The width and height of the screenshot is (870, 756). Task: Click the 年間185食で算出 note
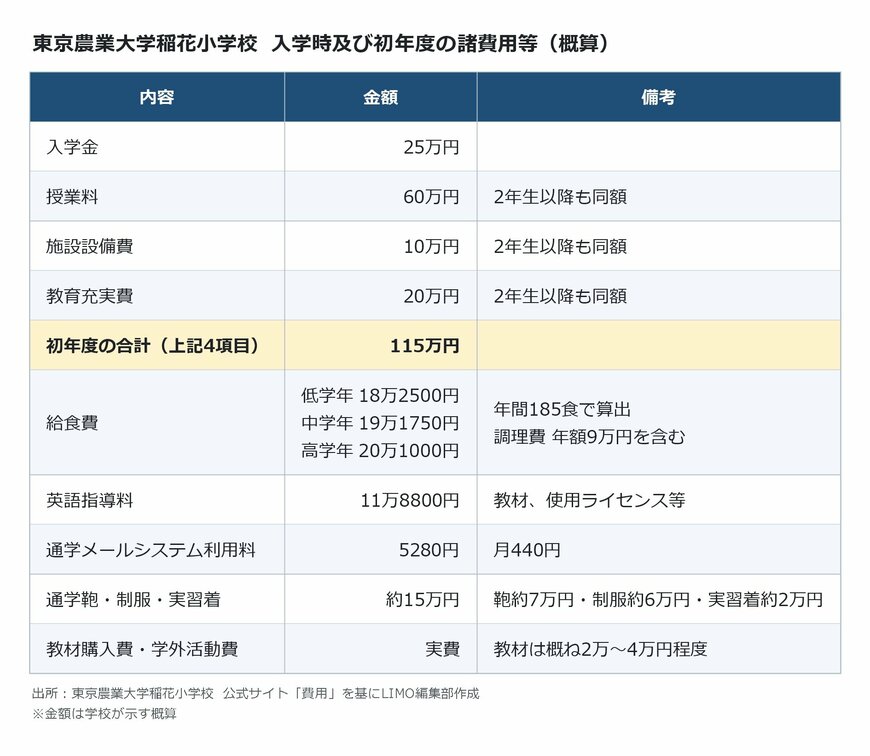pyautogui.click(x=562, y=409)
